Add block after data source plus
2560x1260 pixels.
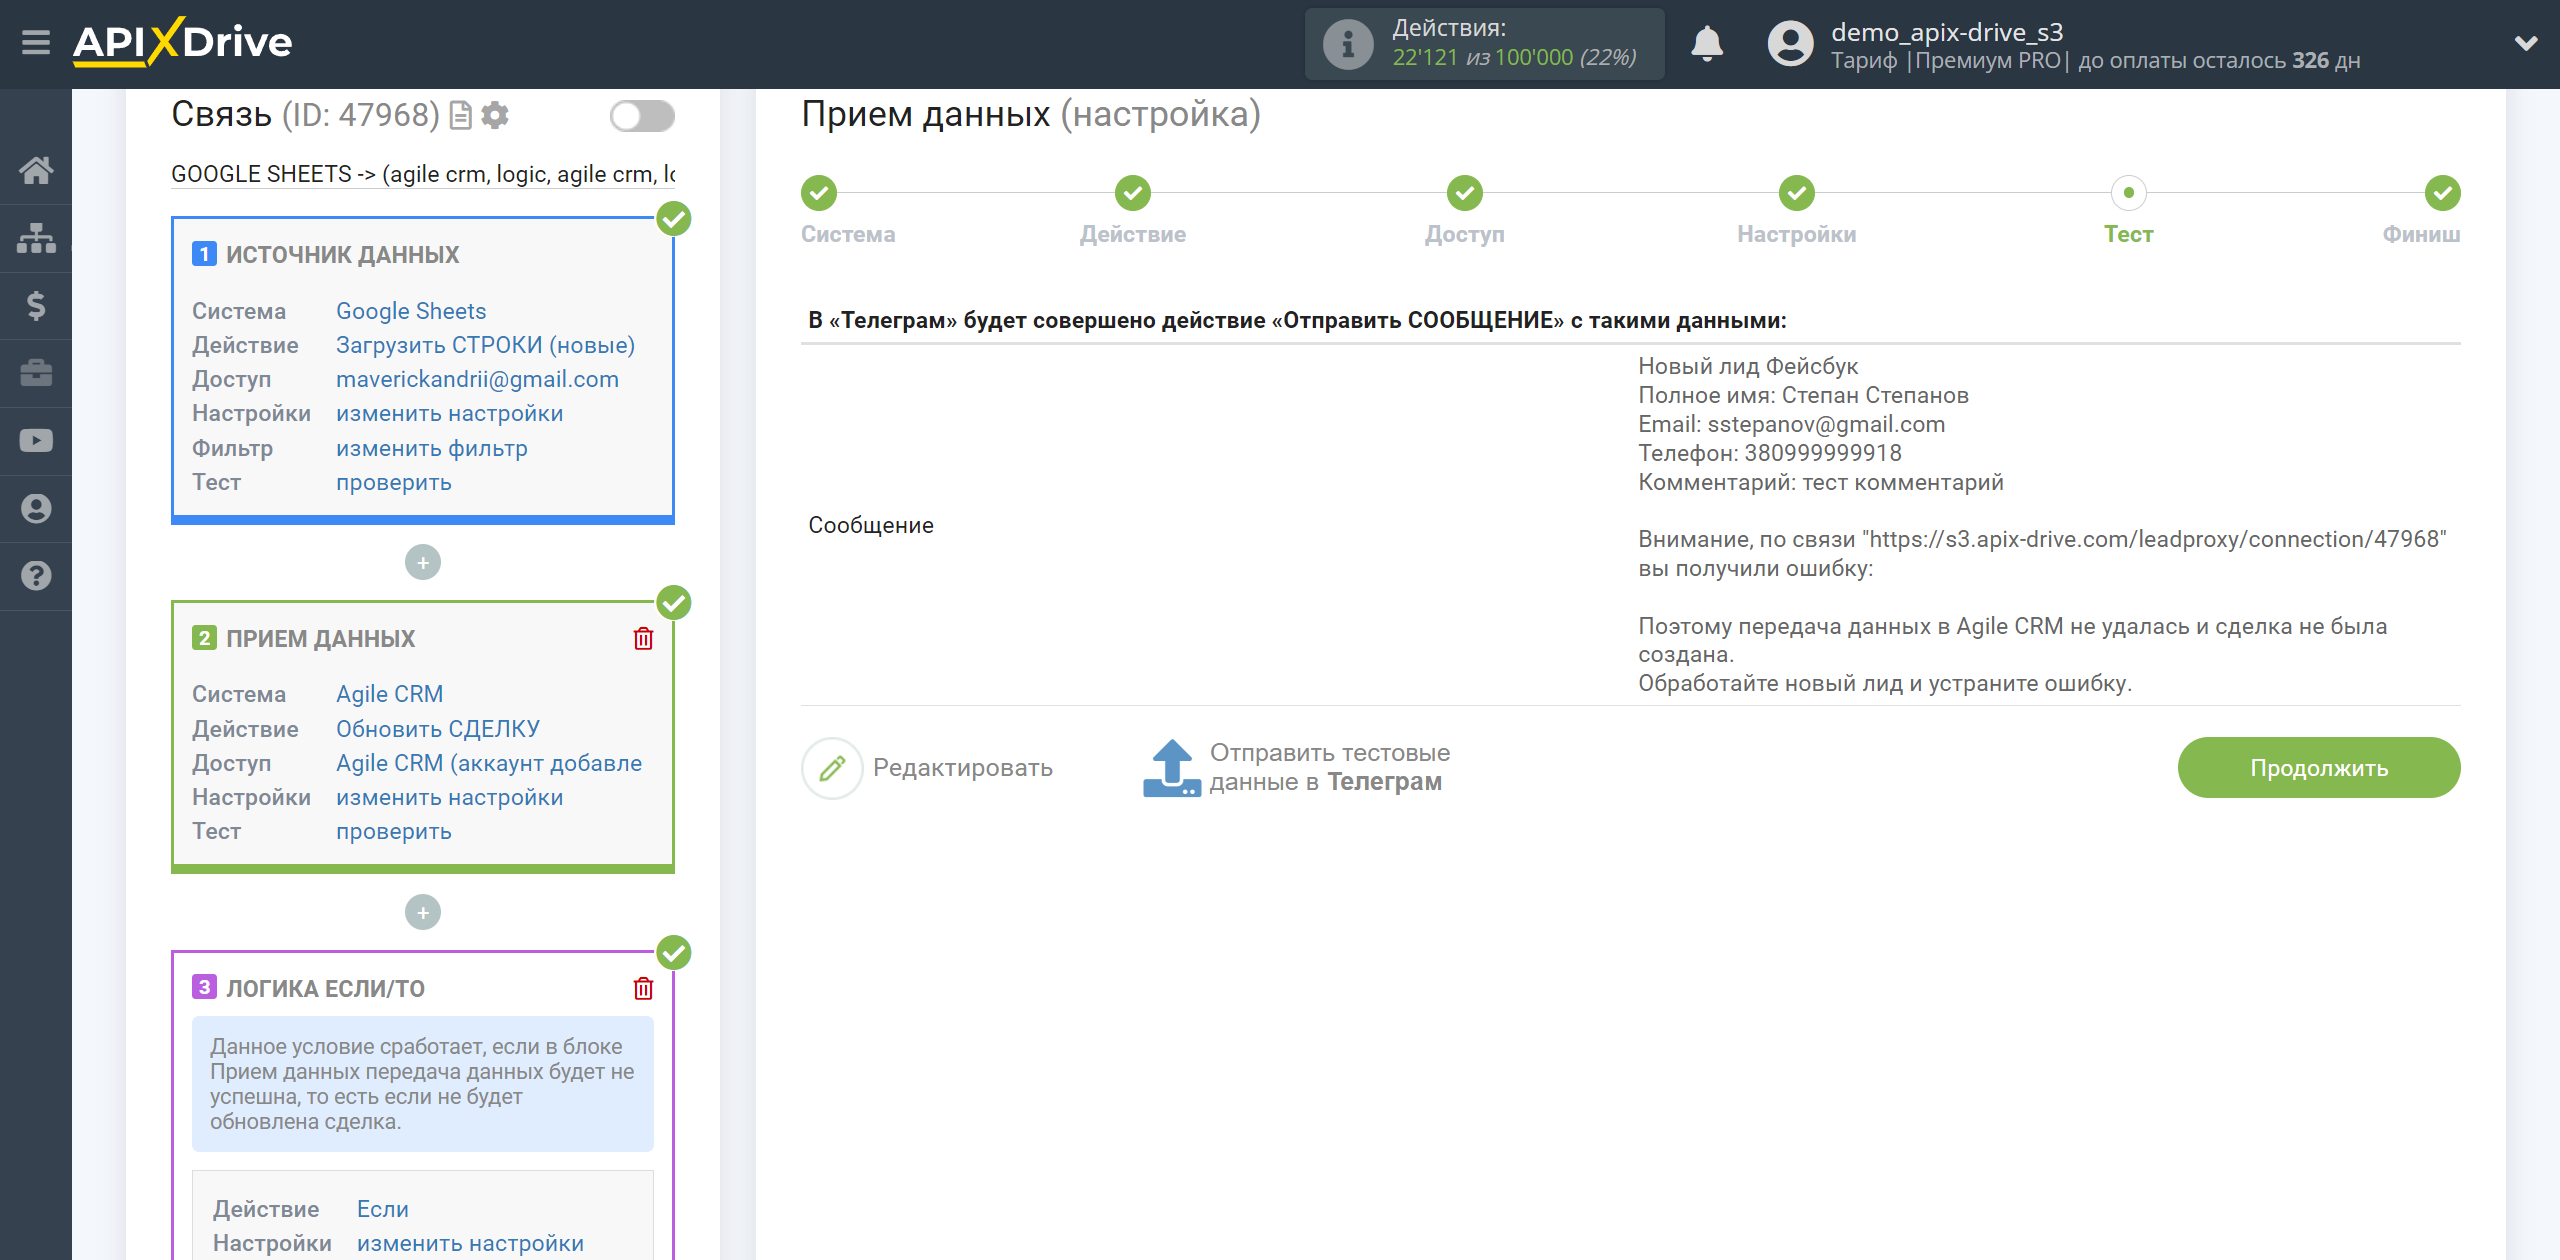point(423,562)
